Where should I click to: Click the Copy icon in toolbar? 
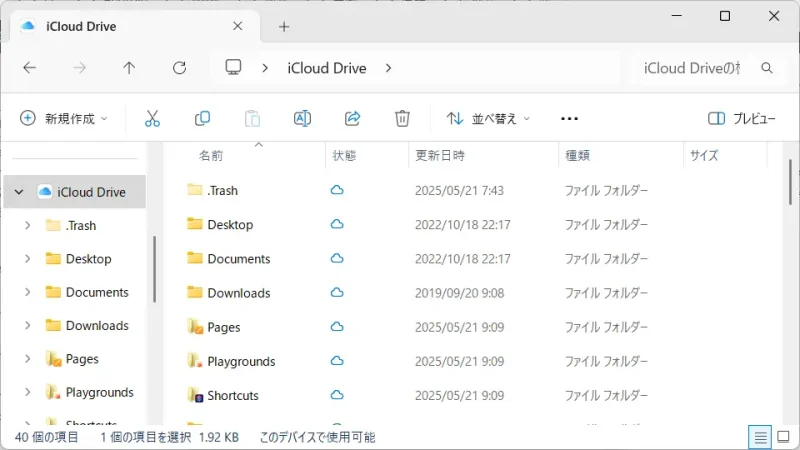(x=202, y=118)
